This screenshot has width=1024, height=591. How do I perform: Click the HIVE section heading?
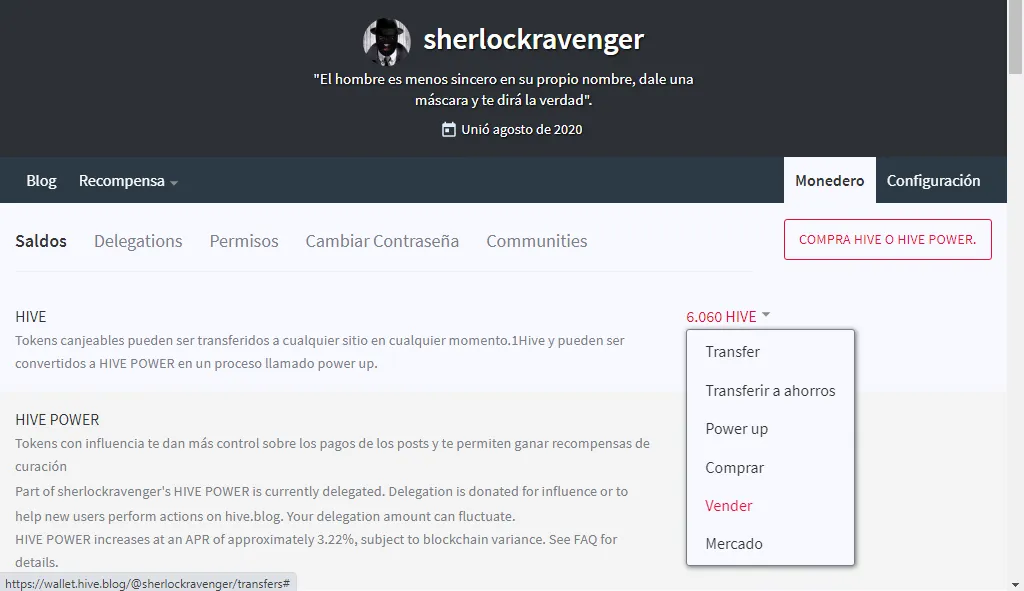pos(31,317)
